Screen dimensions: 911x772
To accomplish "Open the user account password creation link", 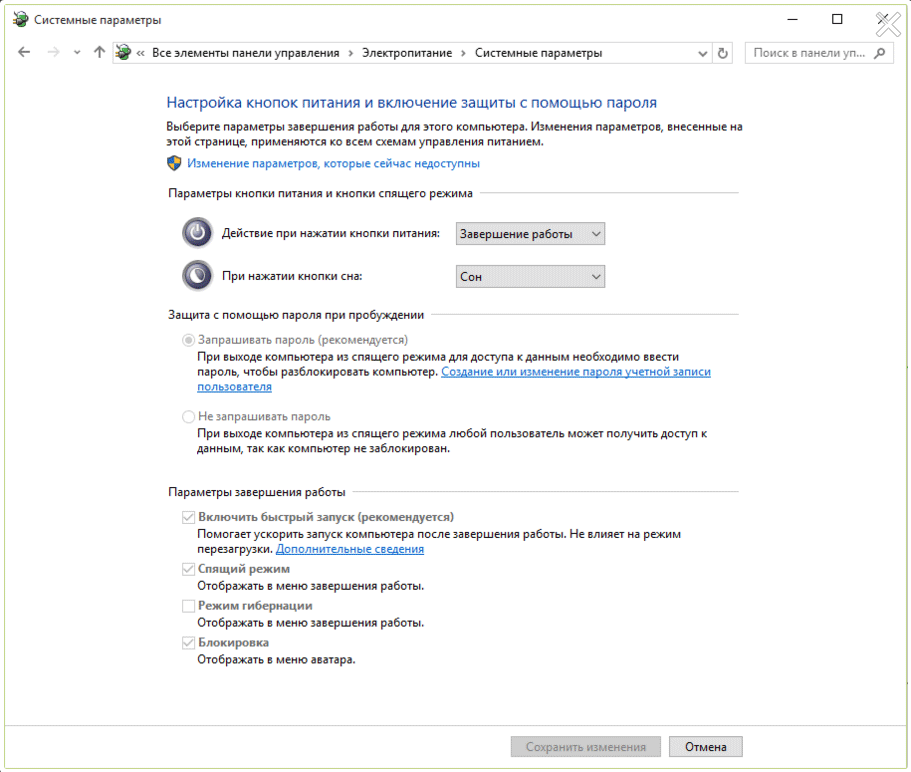I will [576, 372].
